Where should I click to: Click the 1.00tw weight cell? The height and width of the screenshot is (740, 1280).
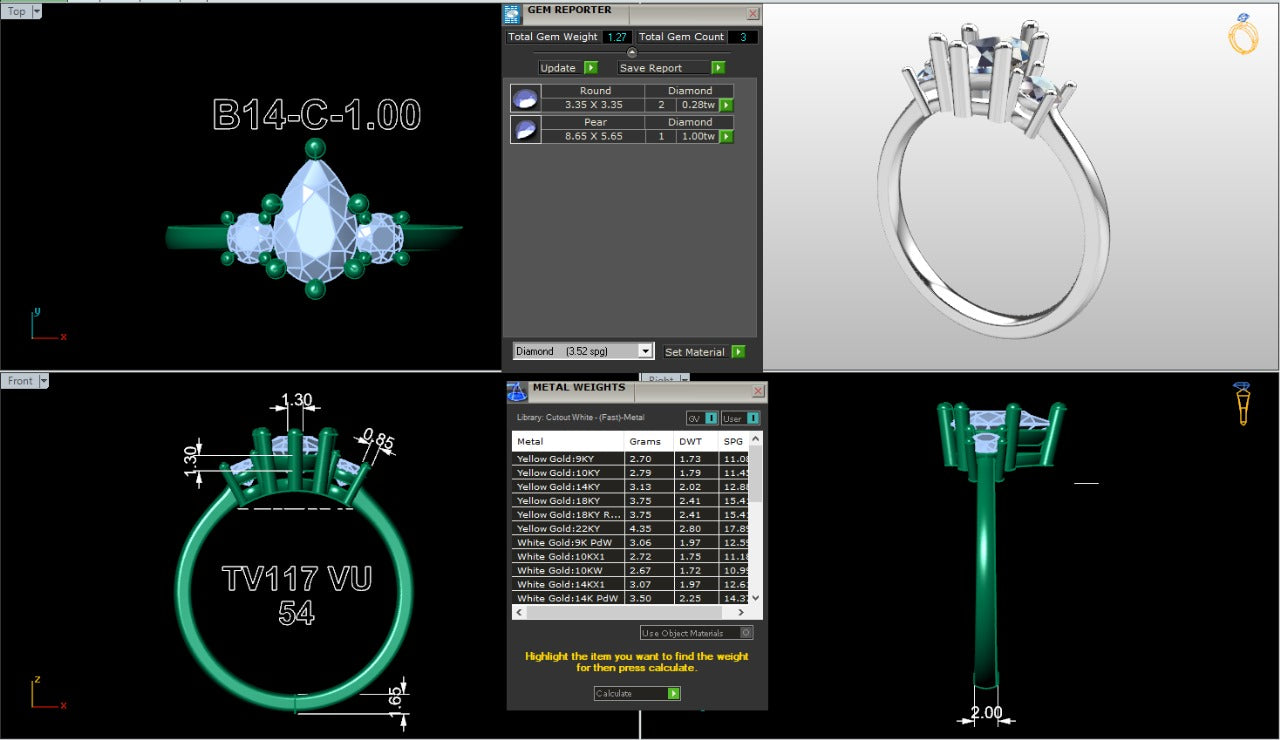click(x=697, y=137)
